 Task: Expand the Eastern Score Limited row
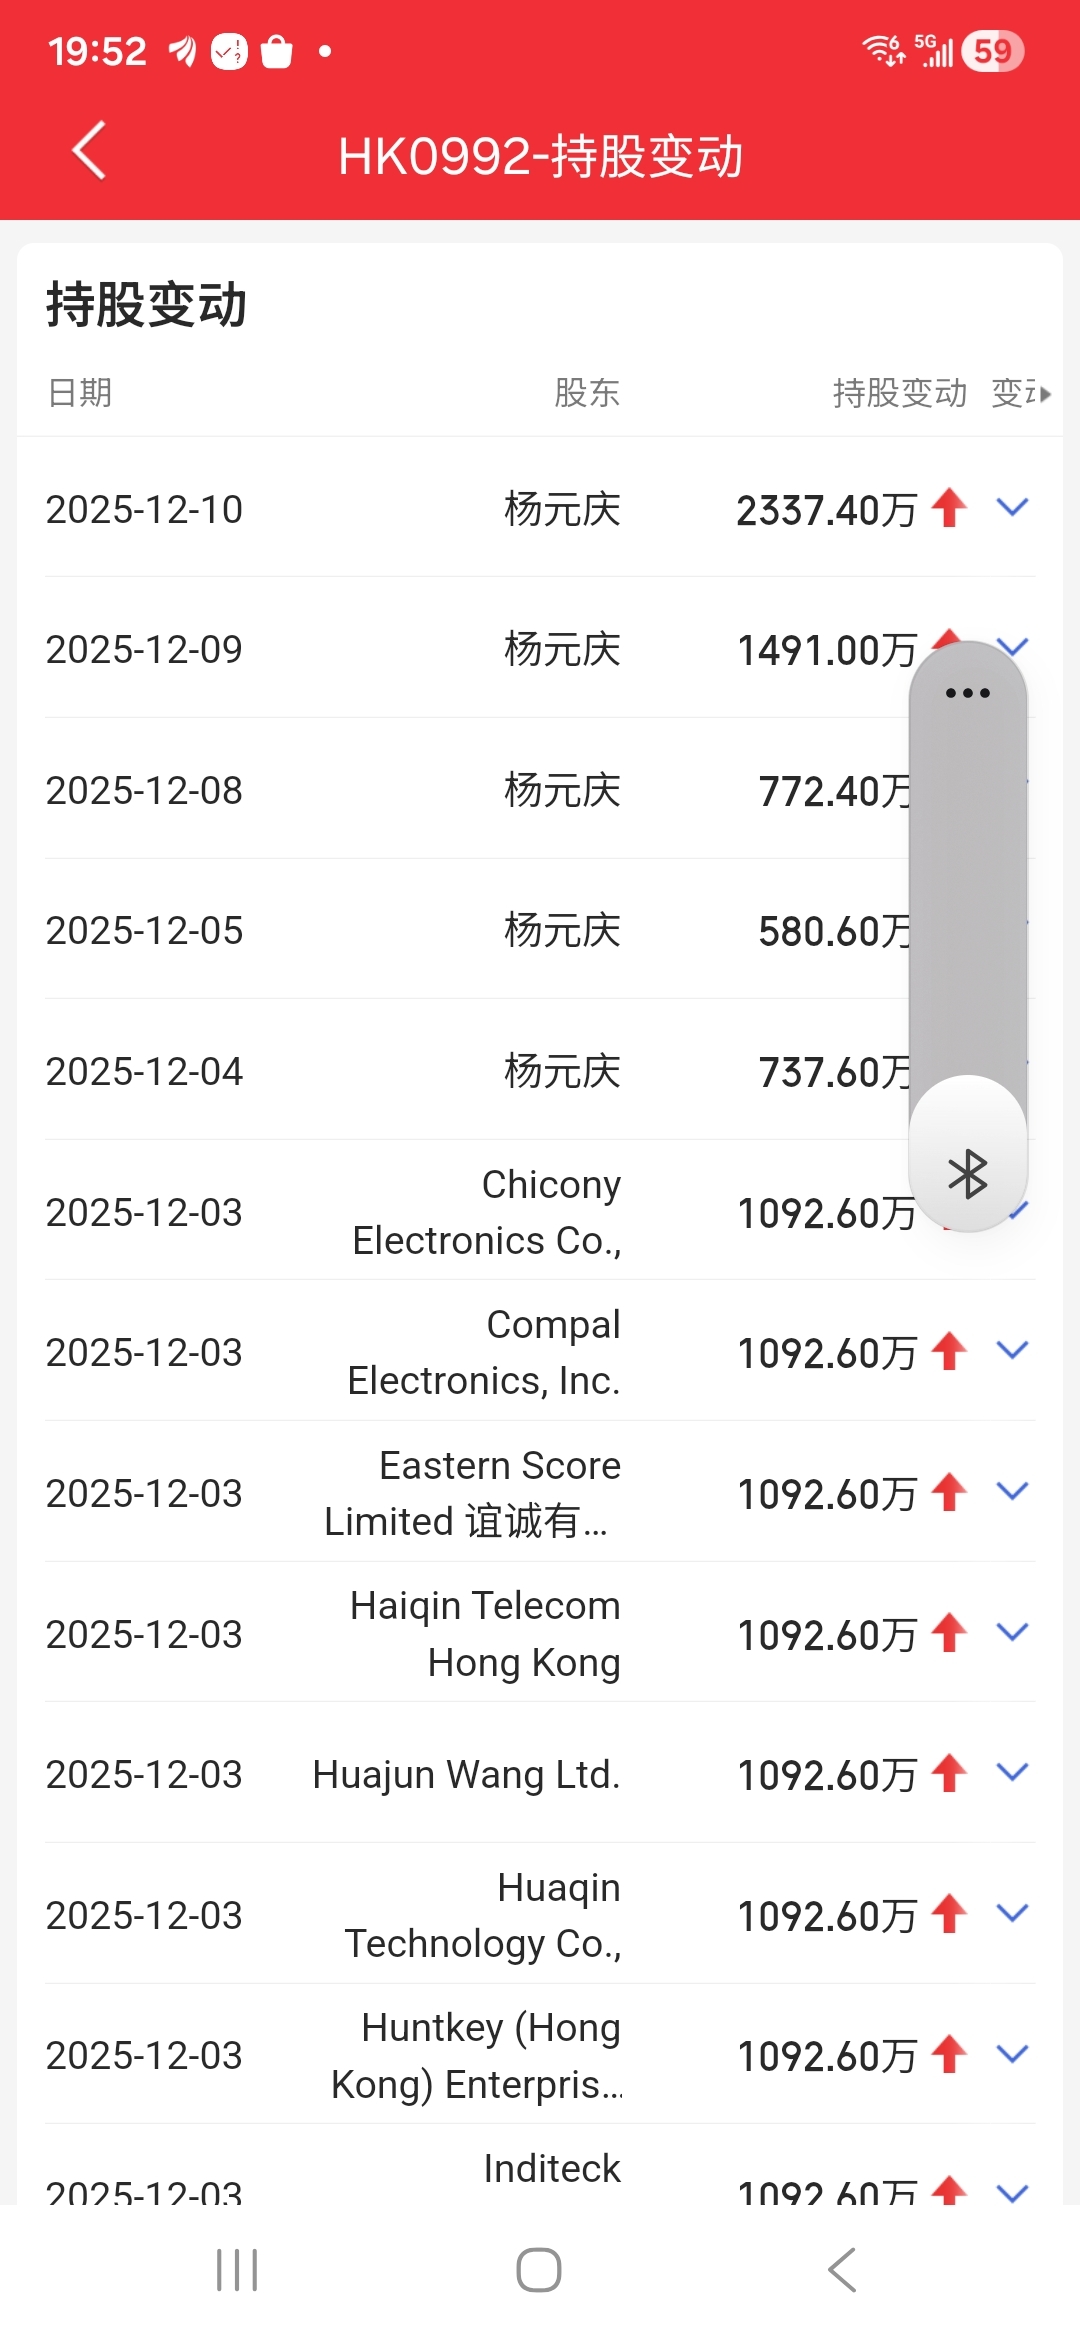click(1013, 1492)
